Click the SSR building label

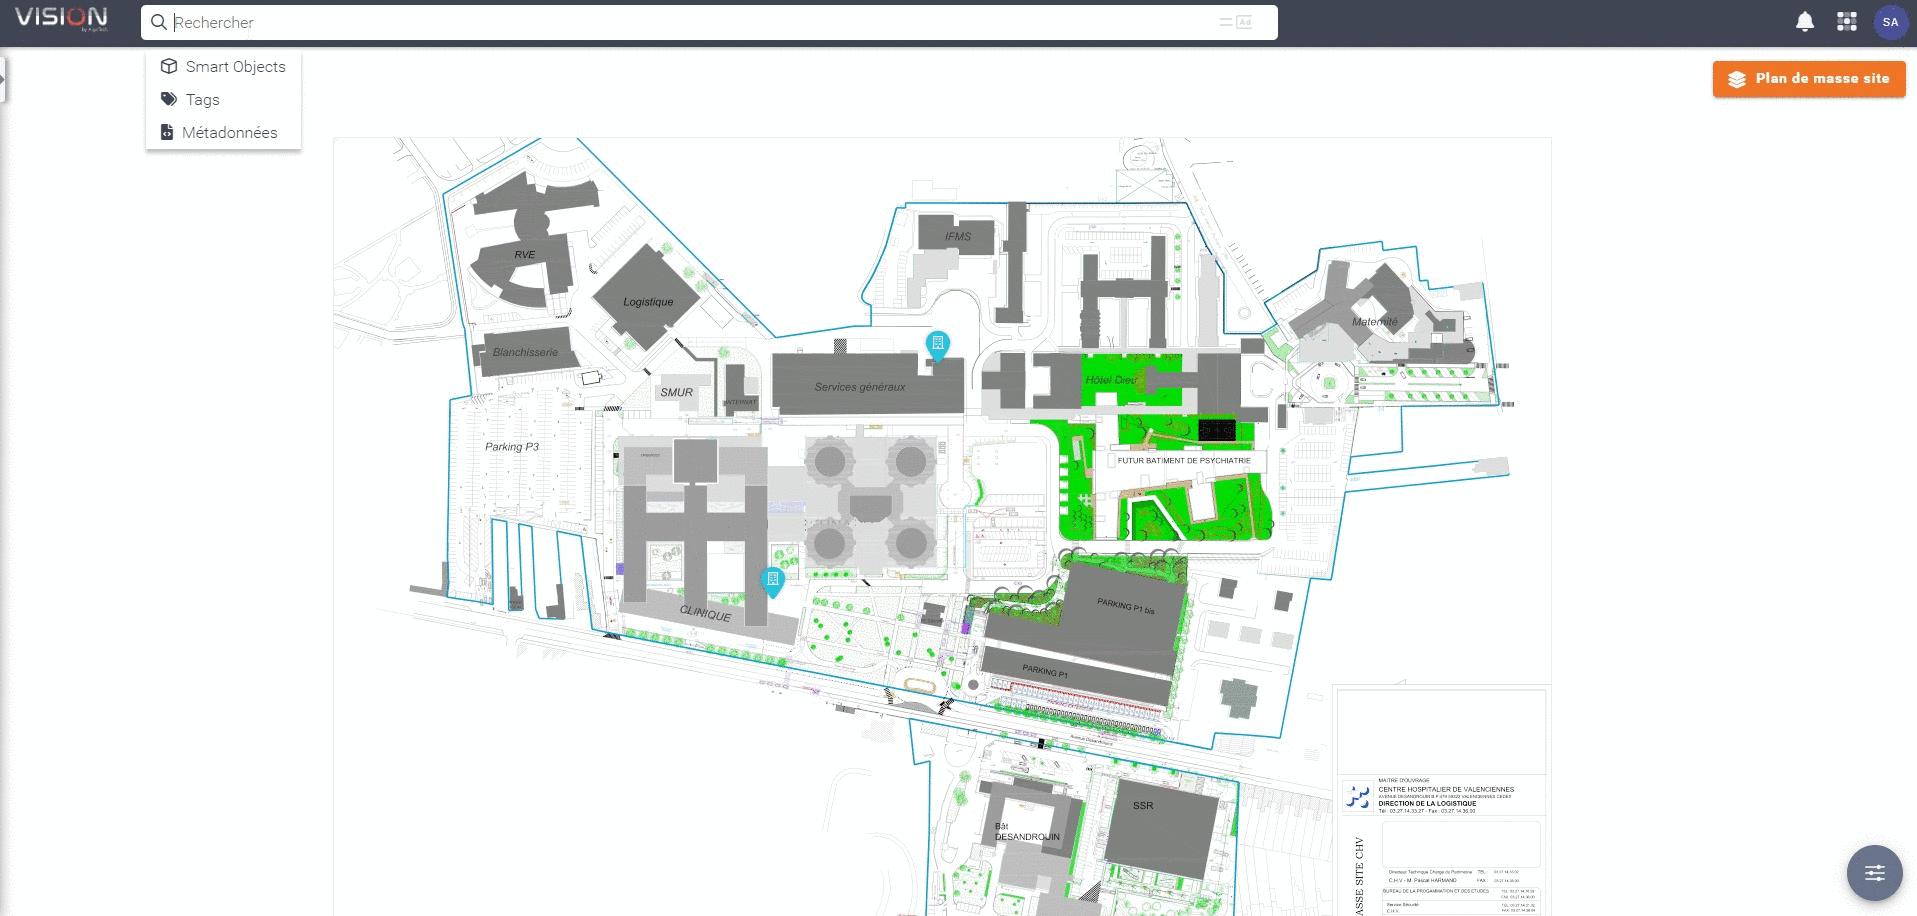[1143, 806]
